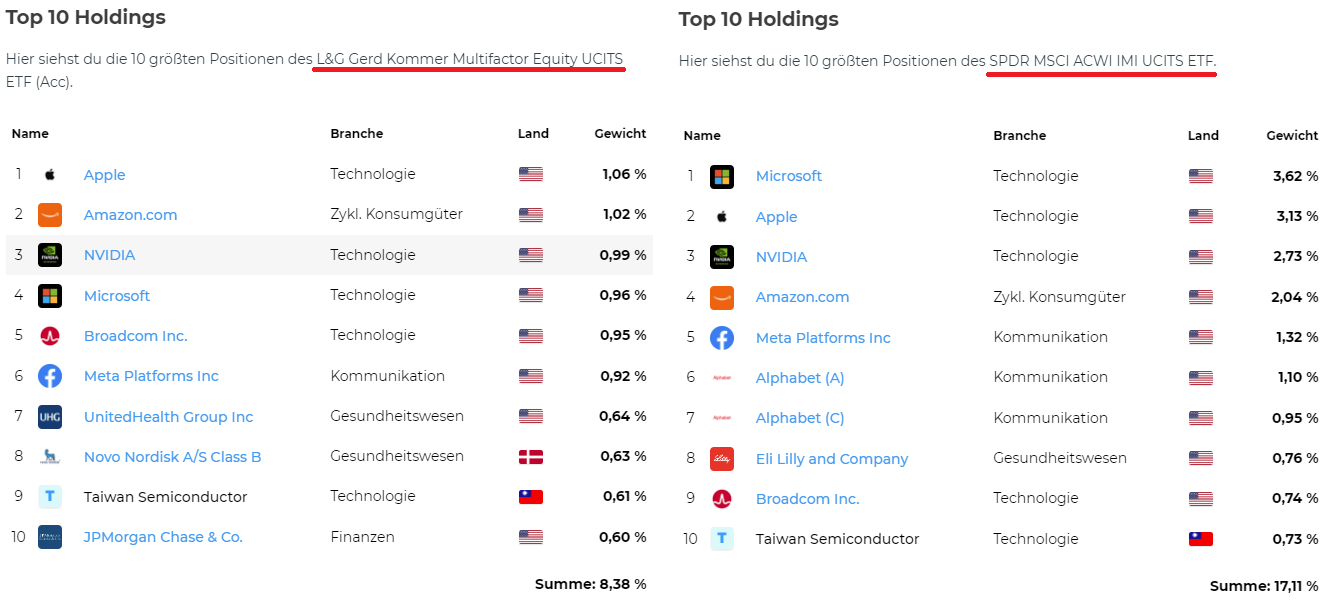Click Taiwan flag in the left table

click(531, 497)
